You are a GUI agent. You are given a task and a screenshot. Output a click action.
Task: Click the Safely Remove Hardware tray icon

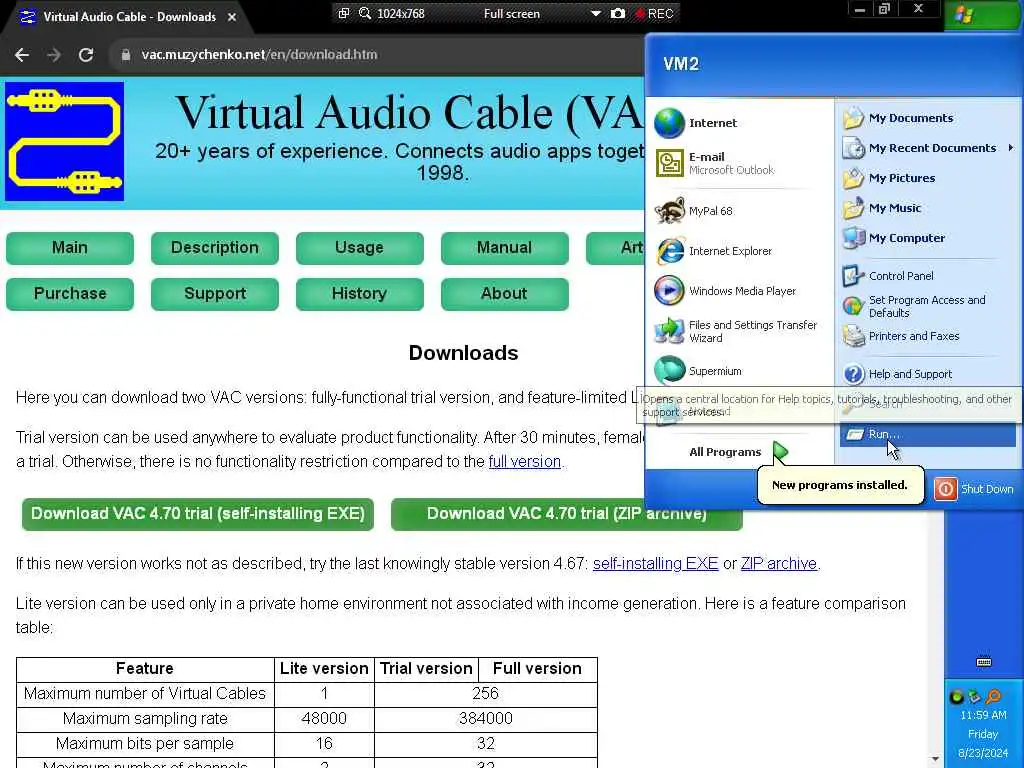(974, 697)
